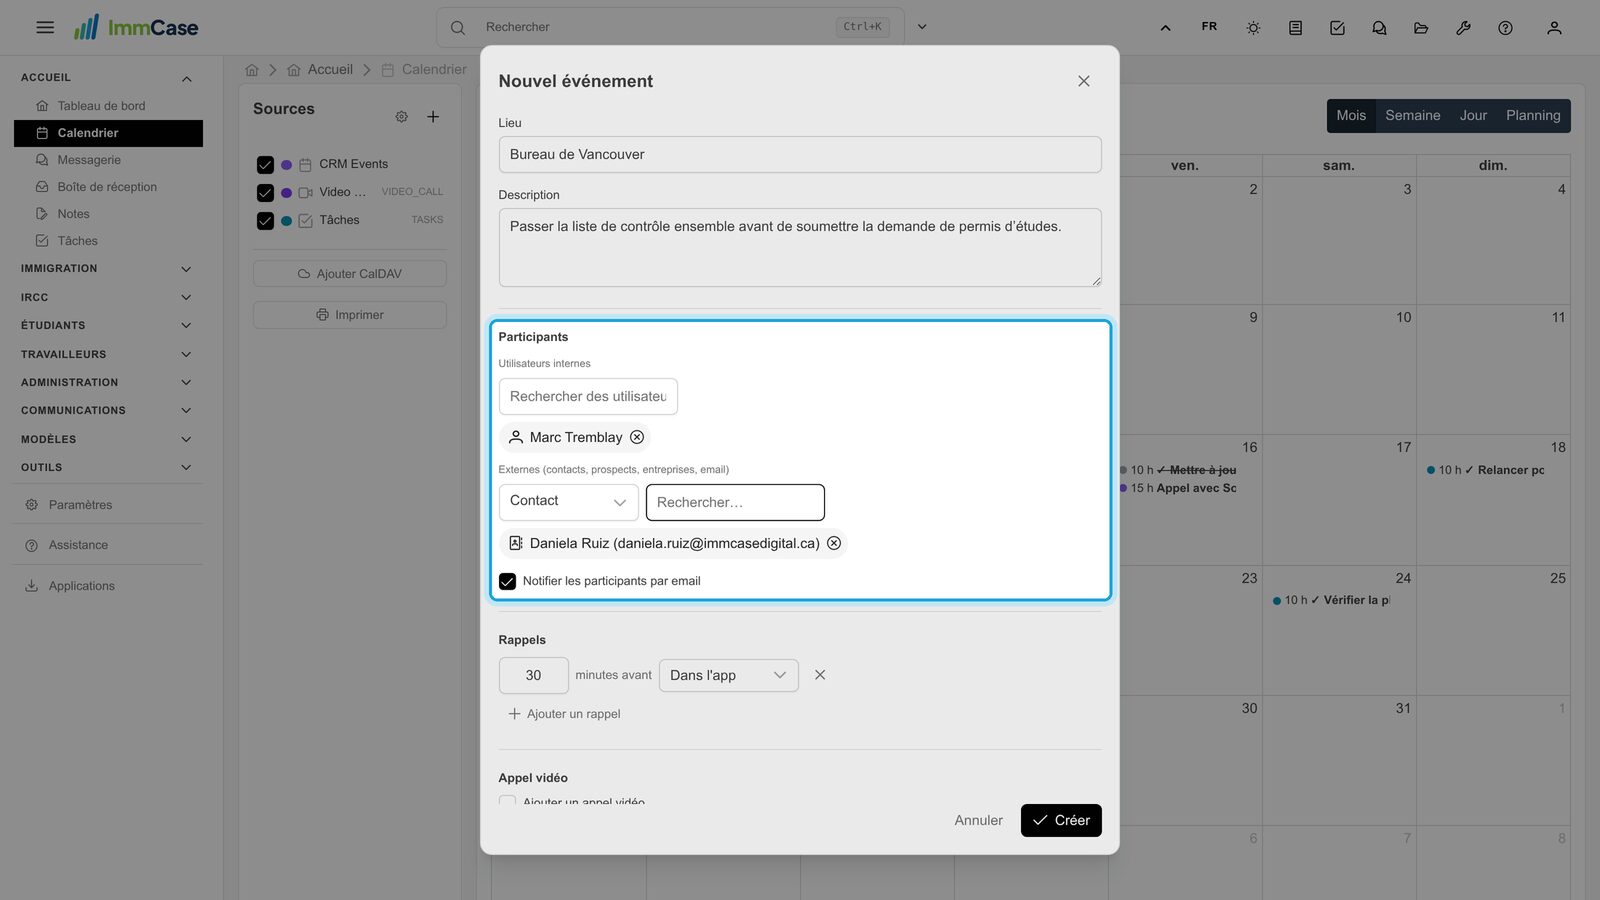Open the wrench tools icon in header

[x=1463, y=28]
